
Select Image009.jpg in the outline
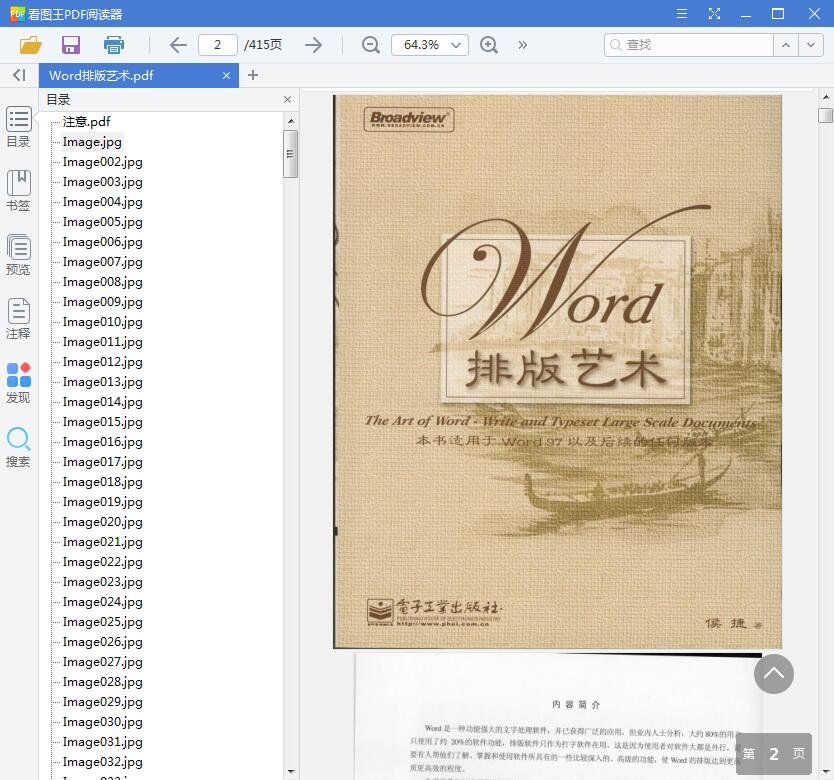tap(103, 302)
